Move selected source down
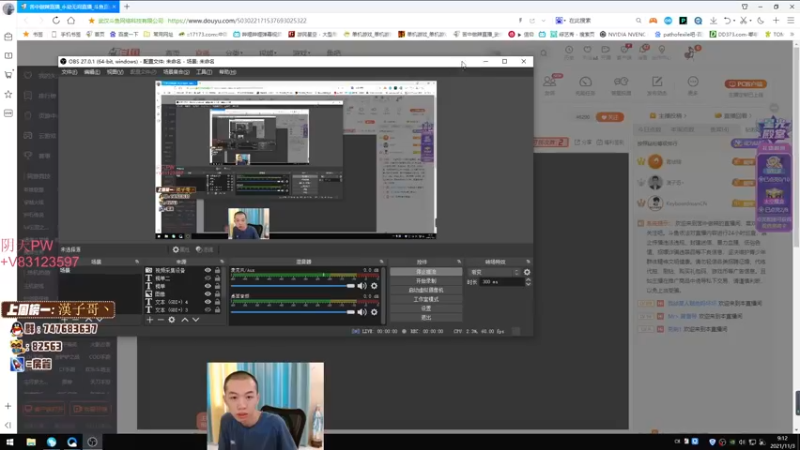 pos(195,320)
